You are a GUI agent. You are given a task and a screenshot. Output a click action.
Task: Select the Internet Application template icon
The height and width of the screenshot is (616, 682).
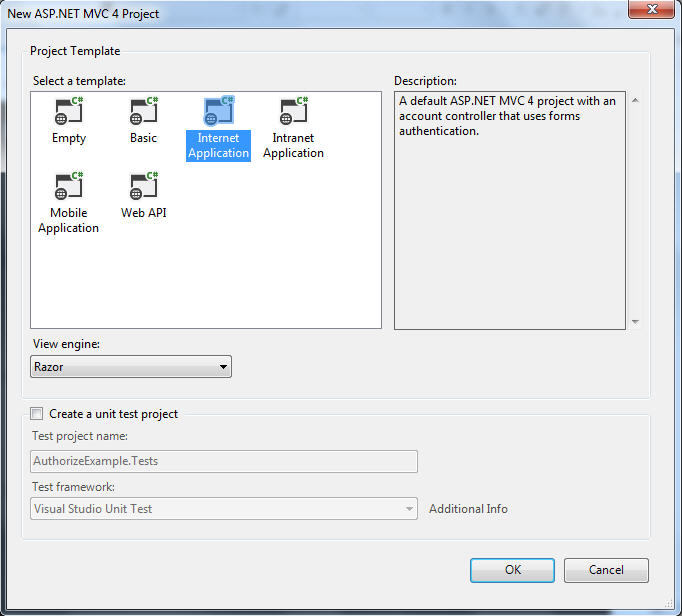[219, 111]
